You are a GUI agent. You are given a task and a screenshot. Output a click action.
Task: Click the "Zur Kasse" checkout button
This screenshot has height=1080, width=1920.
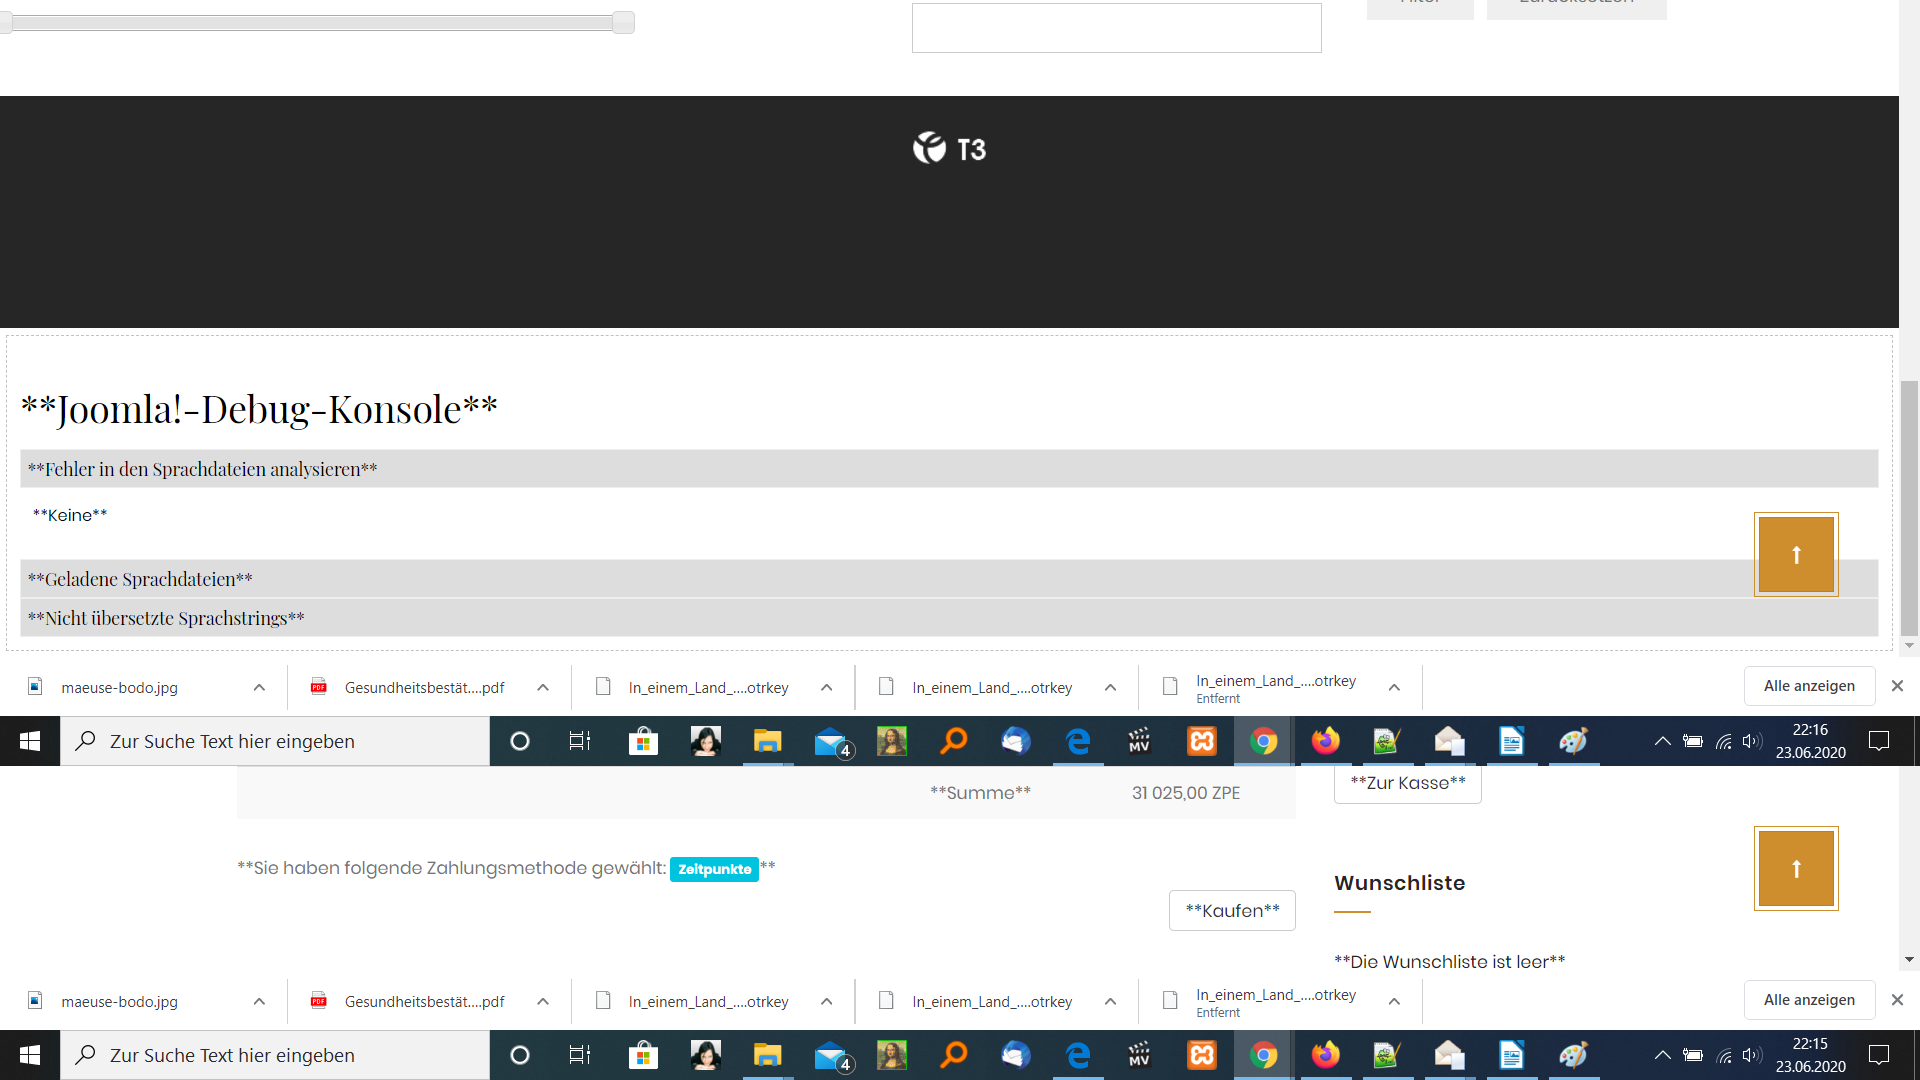click(x=1407, y=783)
